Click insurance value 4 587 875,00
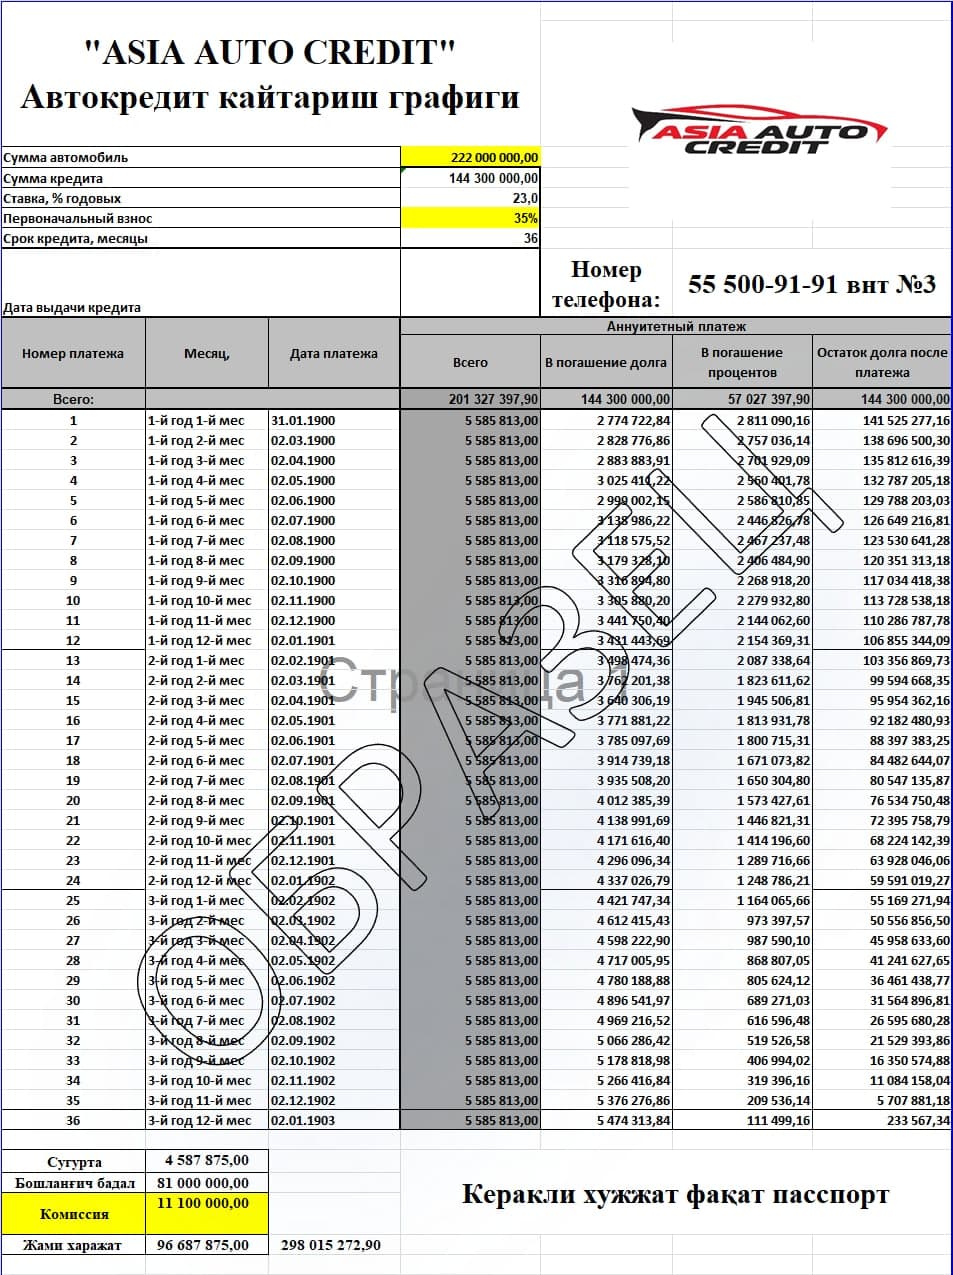Image resolution: width=953 pixels, height=1275 pixels. pos(207,1161)
